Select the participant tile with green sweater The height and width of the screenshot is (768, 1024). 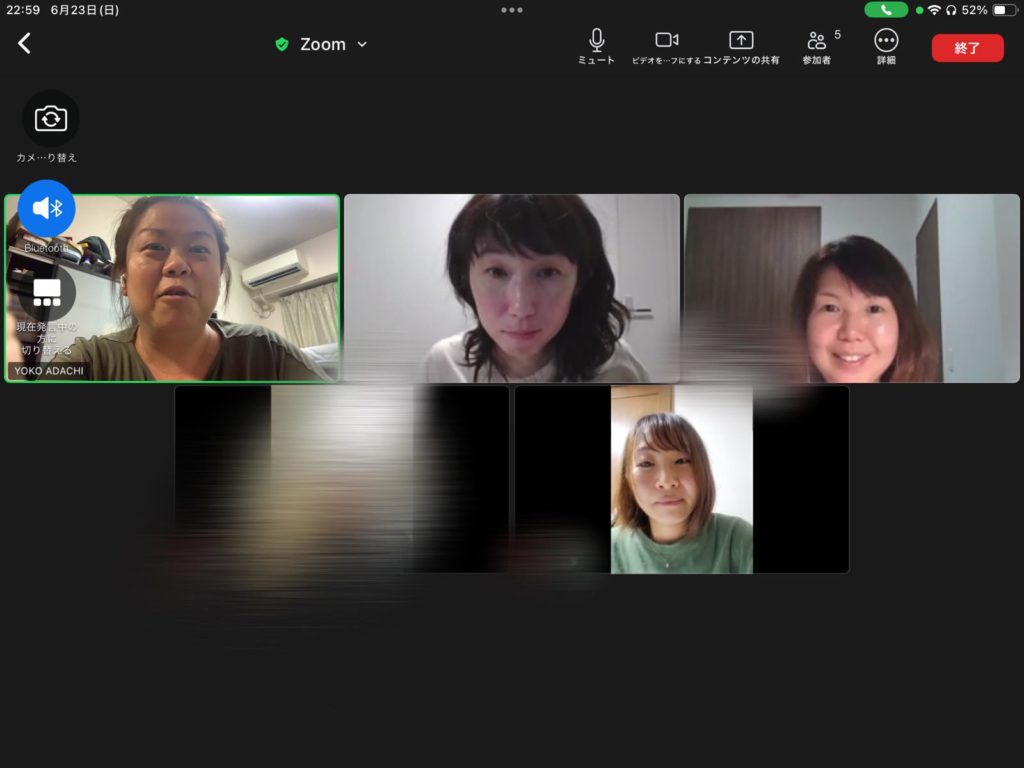pyautogui.click(x=681, y=480)
